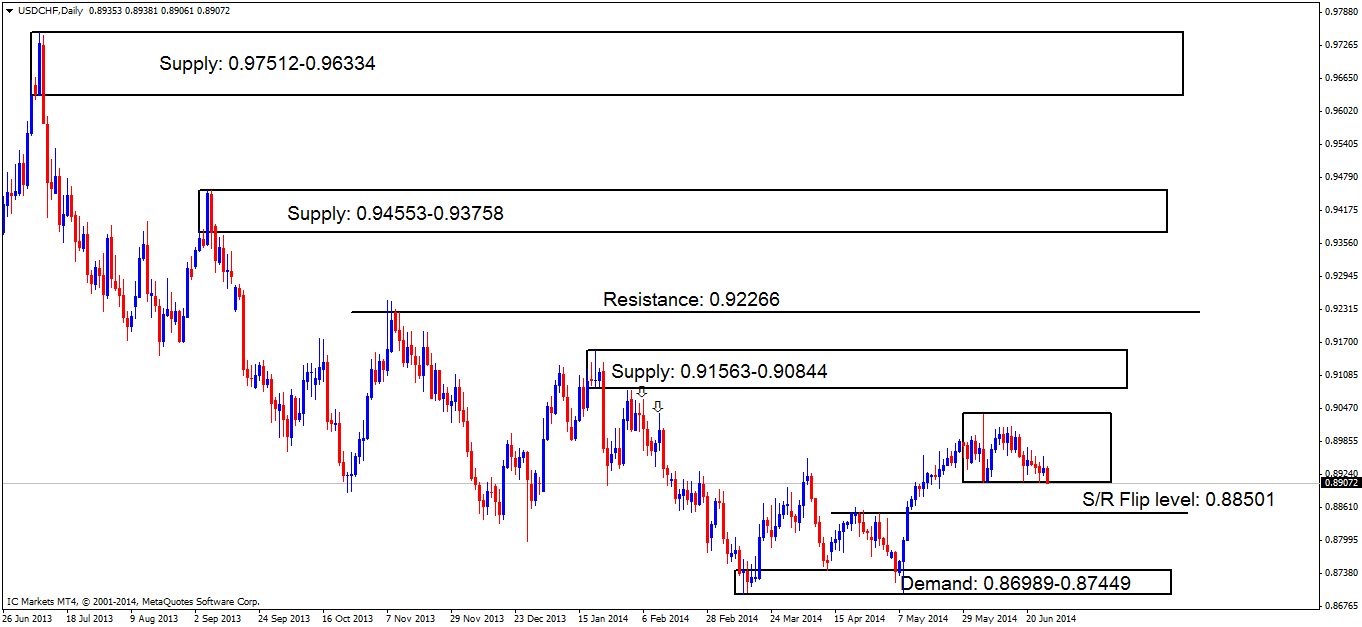Screen dimensions: 1362x627
Task: Click the 0.92945 price on the scale
Action: 1341,276
